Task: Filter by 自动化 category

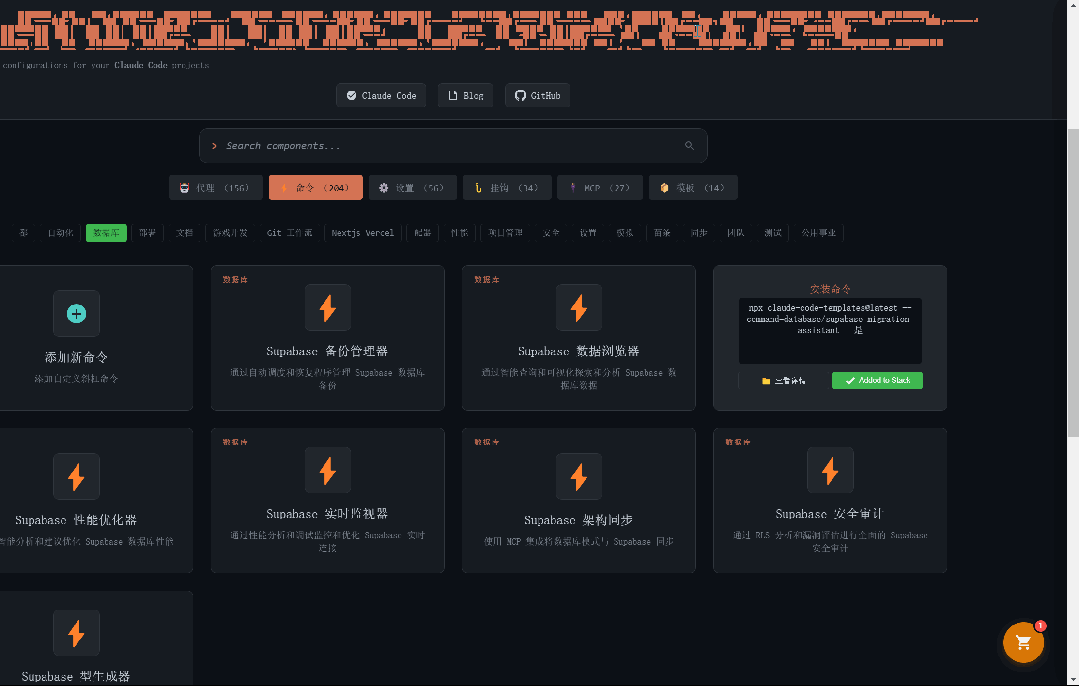Action: coord(61,233)
